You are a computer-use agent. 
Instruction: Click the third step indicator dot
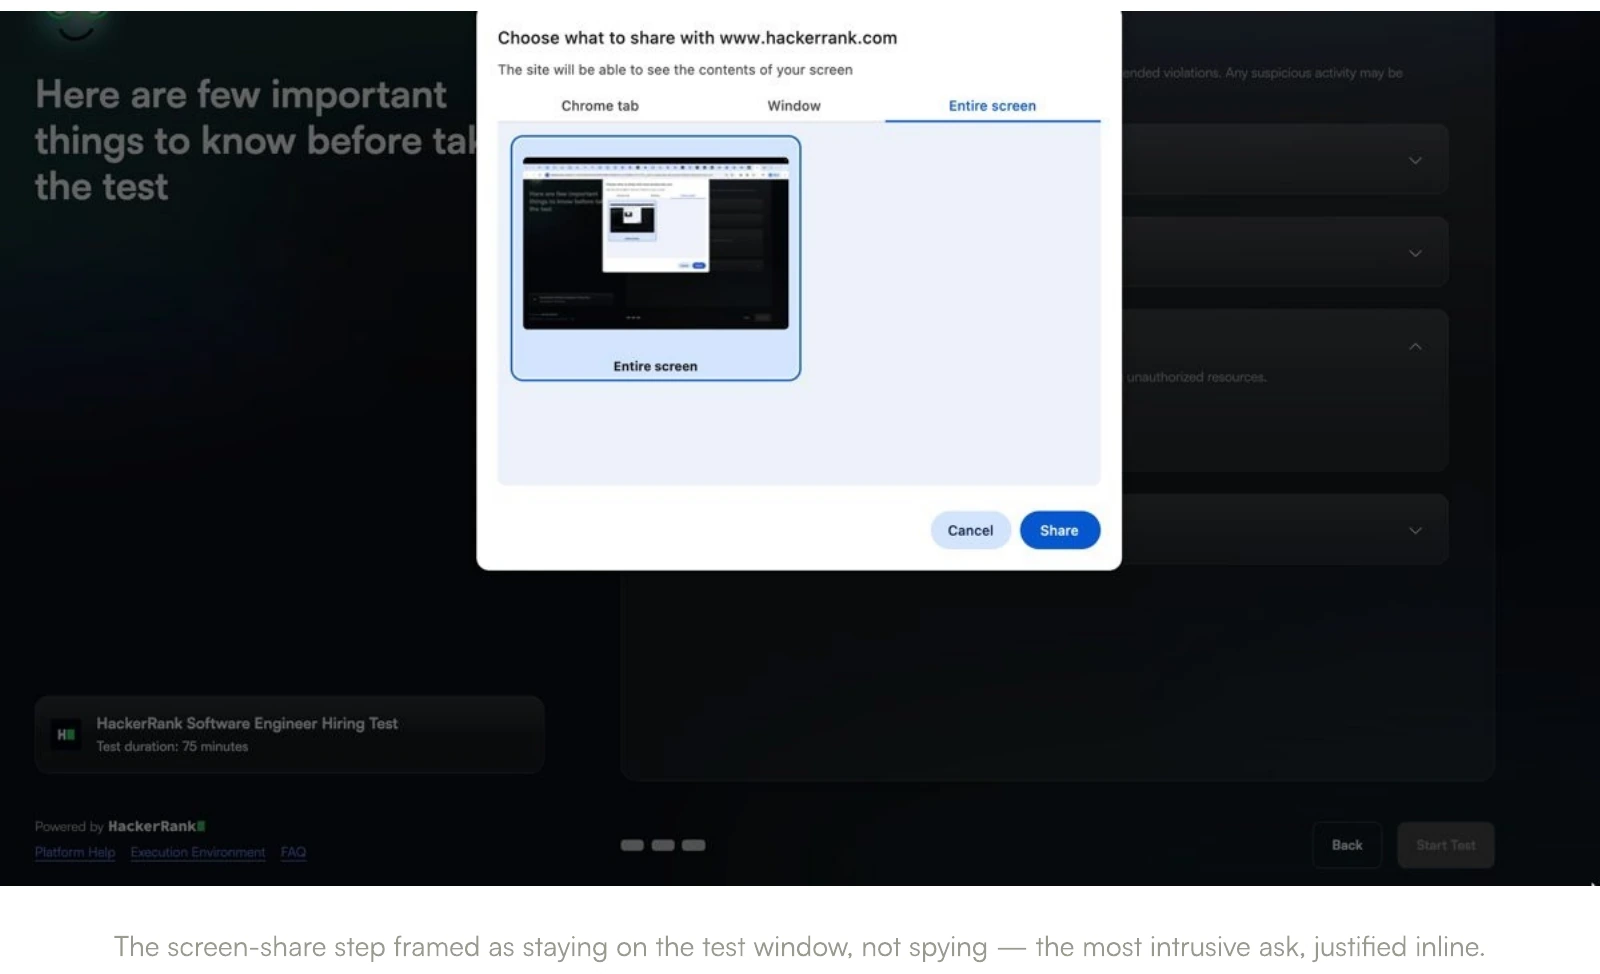coord(694,845)
